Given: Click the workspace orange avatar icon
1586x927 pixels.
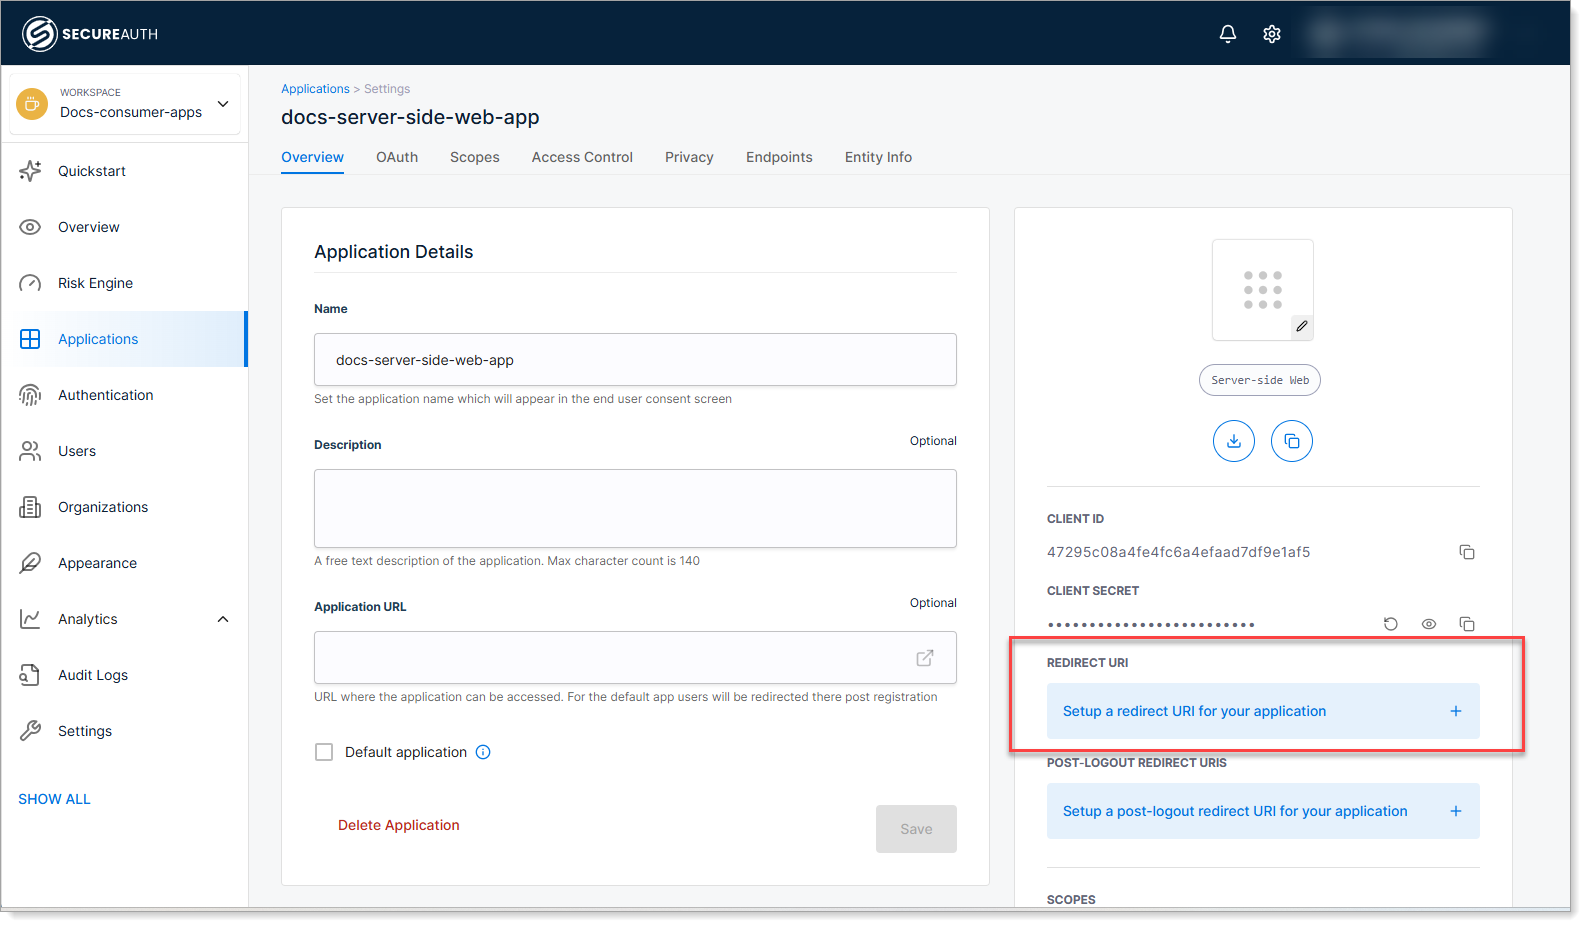Looking at the screenshot, I should tap(32, 103).
